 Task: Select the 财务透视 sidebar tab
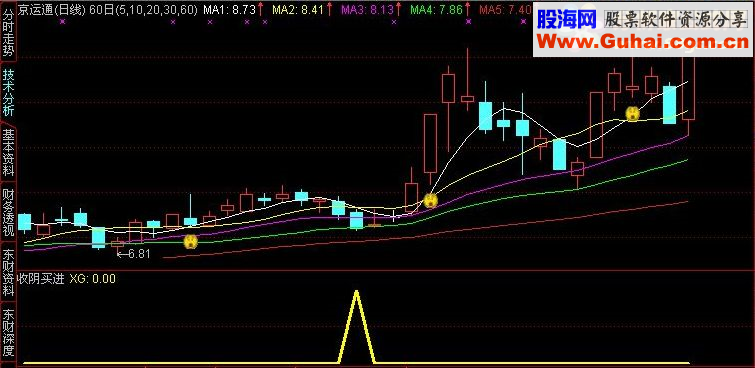click(8, 213)
